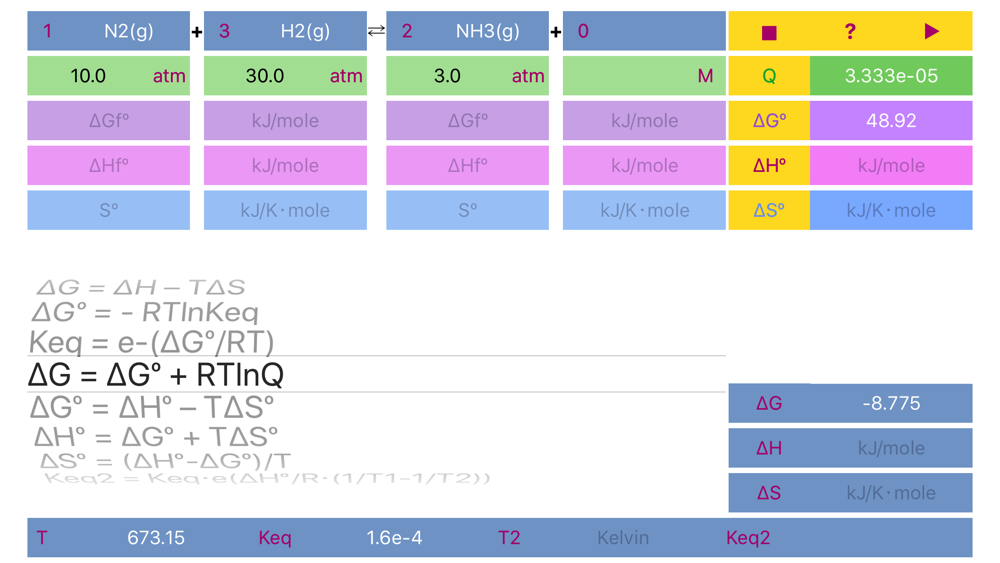
Task: Edit the 30.0 atm pressure field
Action: click(265, 76)
